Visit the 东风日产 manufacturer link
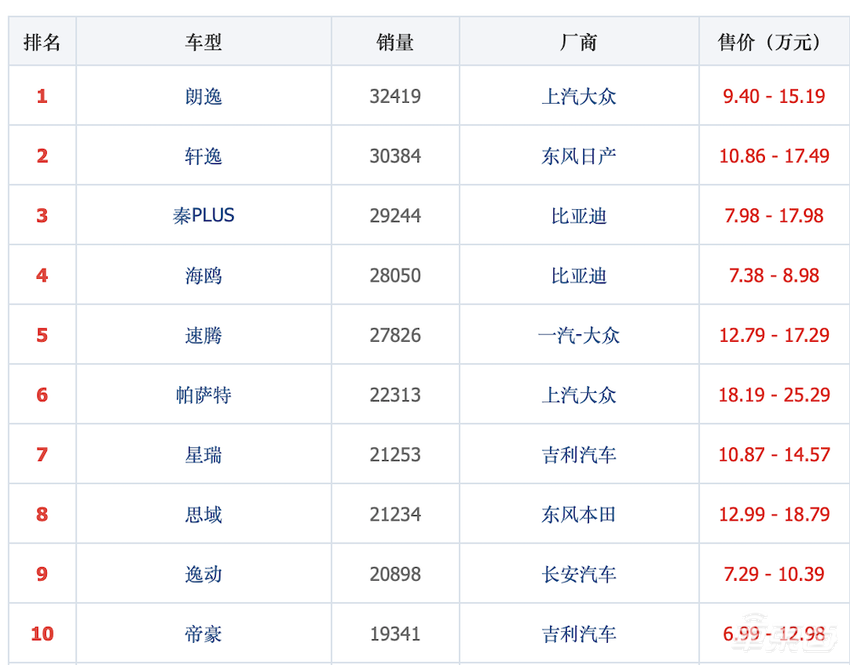 click(x=578, y=155)
